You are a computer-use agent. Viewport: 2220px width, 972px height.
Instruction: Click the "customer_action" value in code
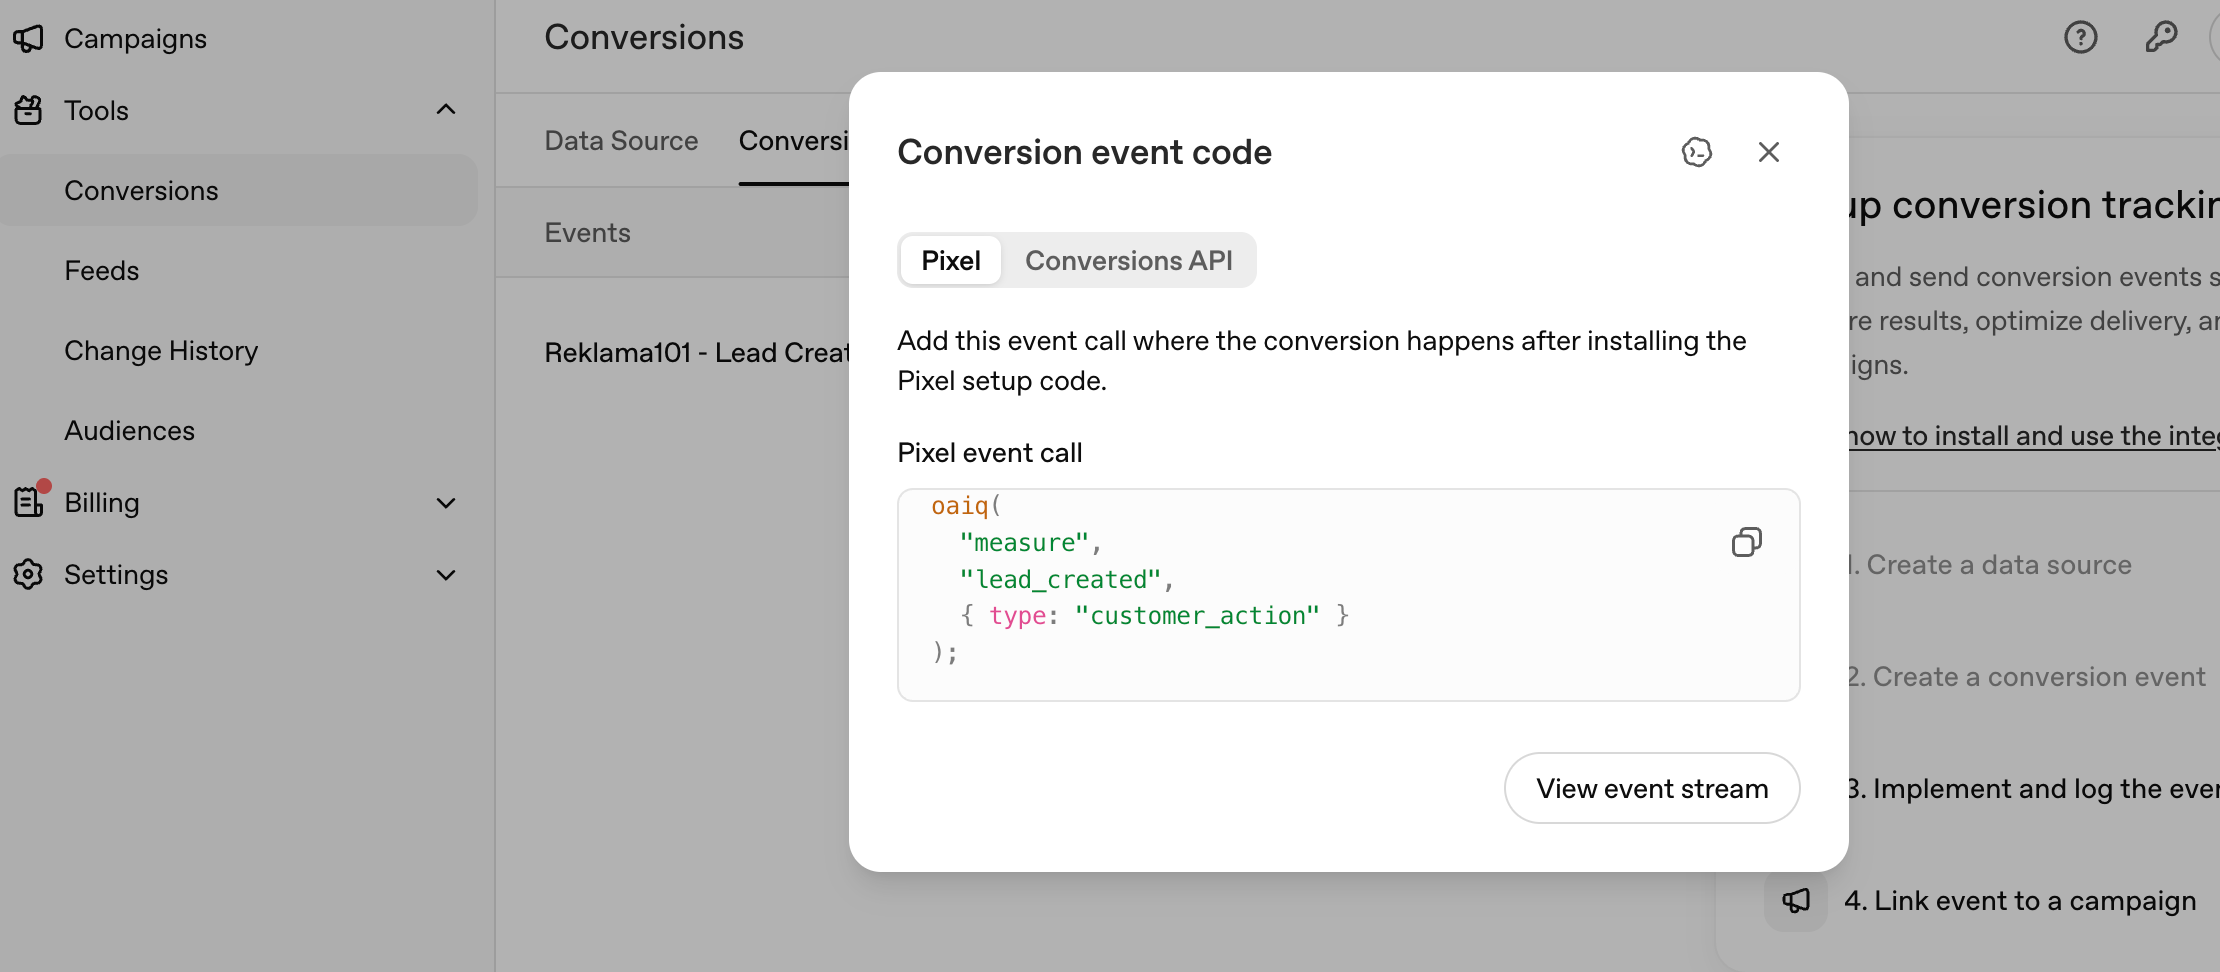[1197, 615]
